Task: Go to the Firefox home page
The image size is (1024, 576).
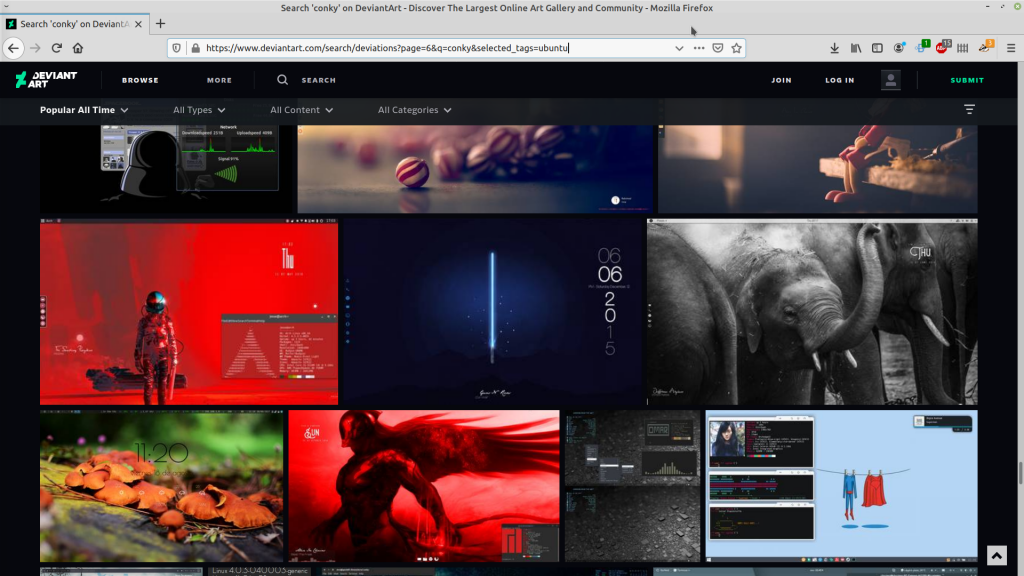Action: [78, 48]
